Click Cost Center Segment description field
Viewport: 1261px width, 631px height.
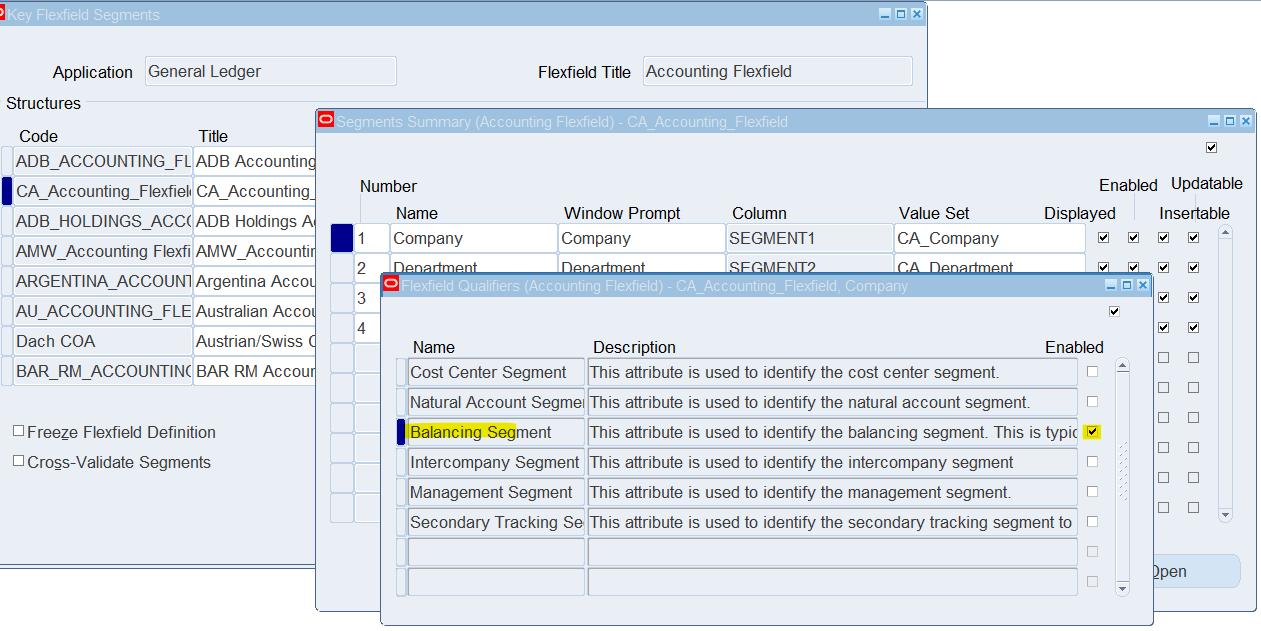click(832, 372)
